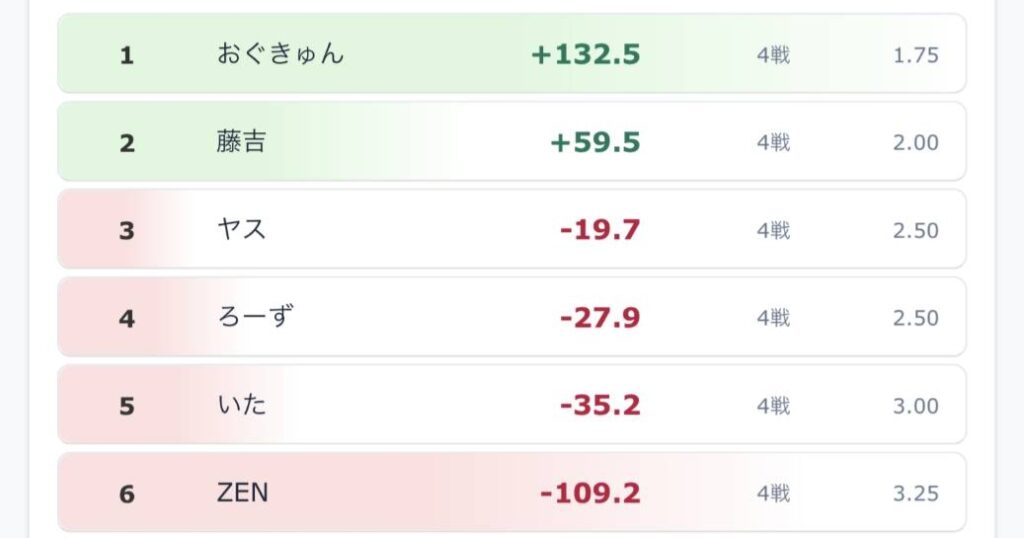
Task: Click the 3.00 average in いた row
Action: 916,405
